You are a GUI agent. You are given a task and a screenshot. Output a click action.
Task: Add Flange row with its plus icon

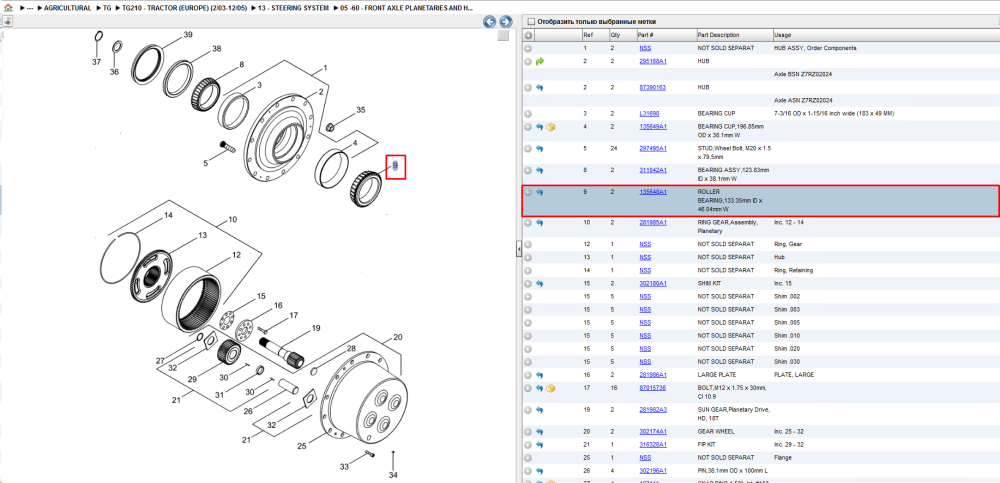[528, 457]
